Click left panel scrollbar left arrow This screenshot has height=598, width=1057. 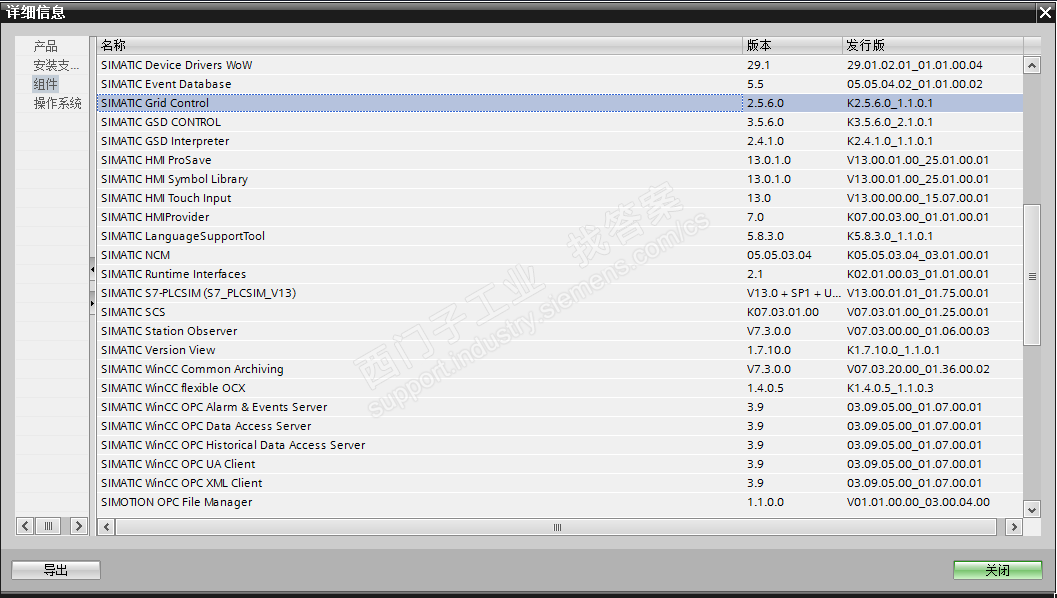pyautogui.click(x=25, y=526)
